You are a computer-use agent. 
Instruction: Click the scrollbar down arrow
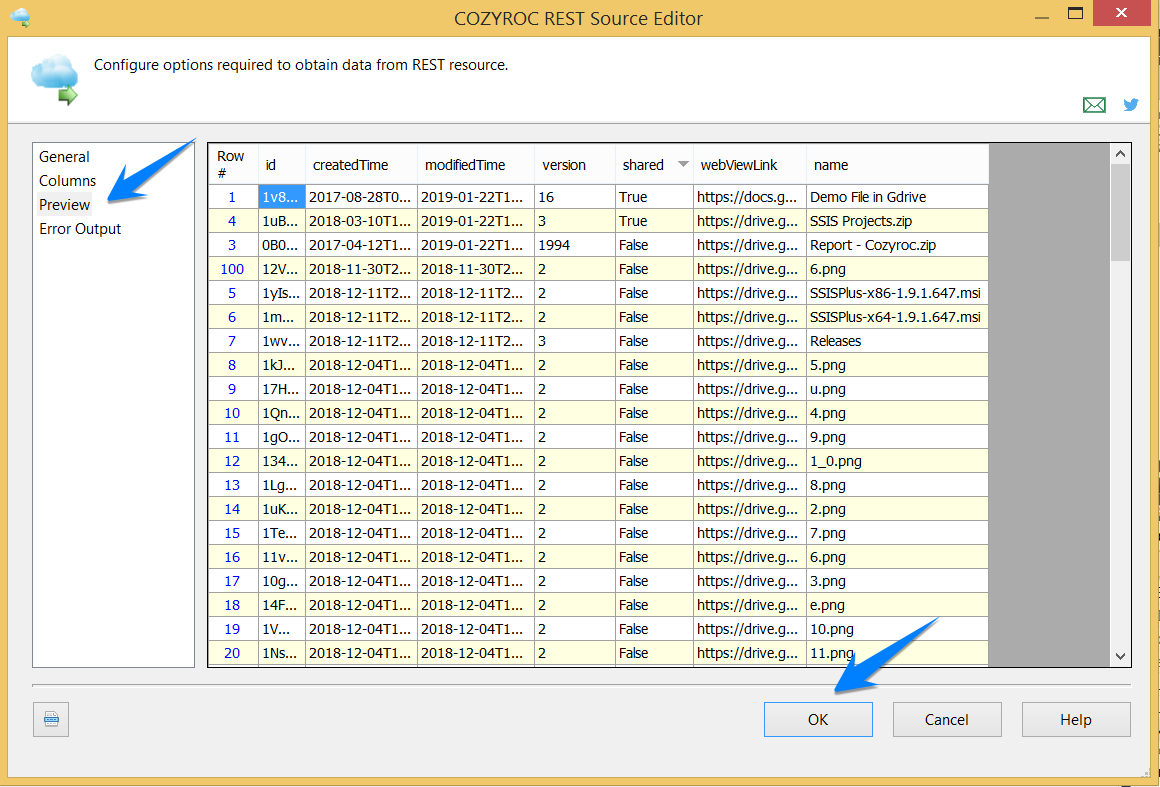[x=1120, y=656]
